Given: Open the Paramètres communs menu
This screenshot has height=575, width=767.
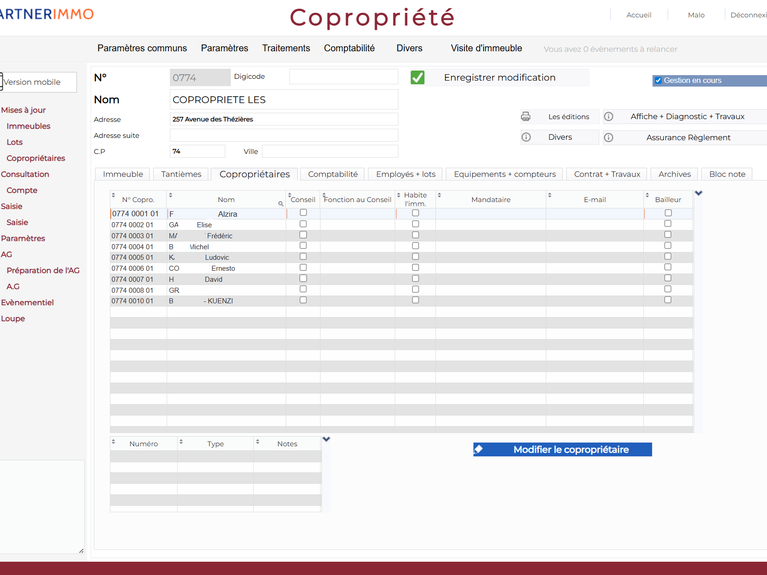Looking at the screenshot, I should click(x=142, y=48).
